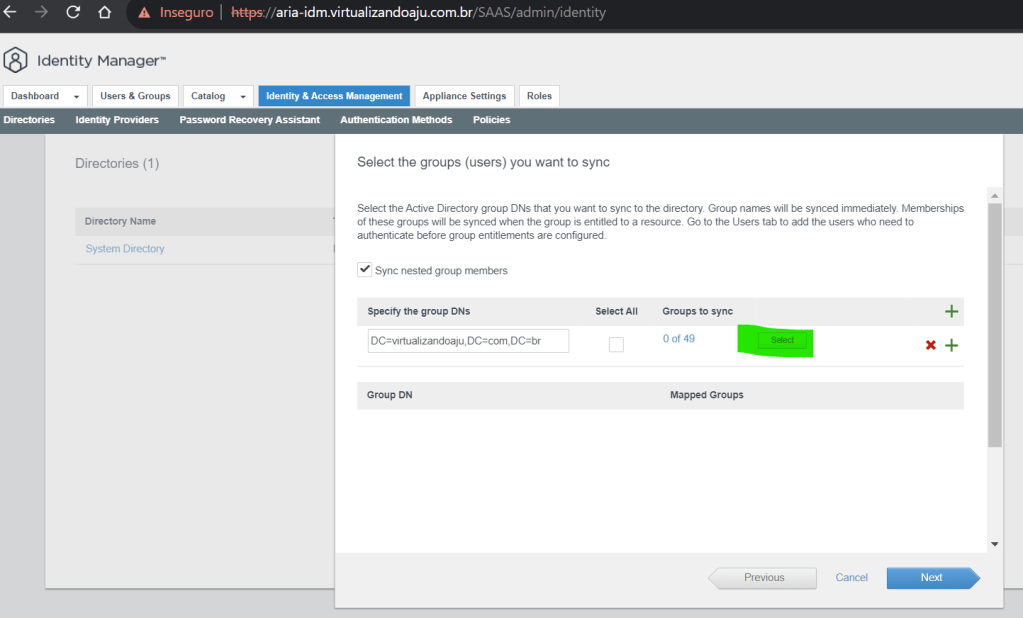
Task: Click the browser home icon
Action: [104, 13]
